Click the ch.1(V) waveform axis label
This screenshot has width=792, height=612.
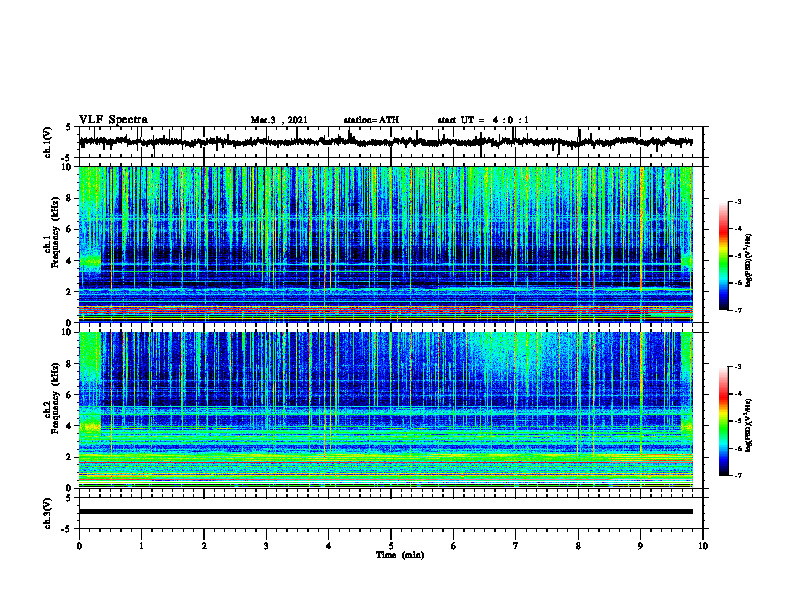click(48, 142)
